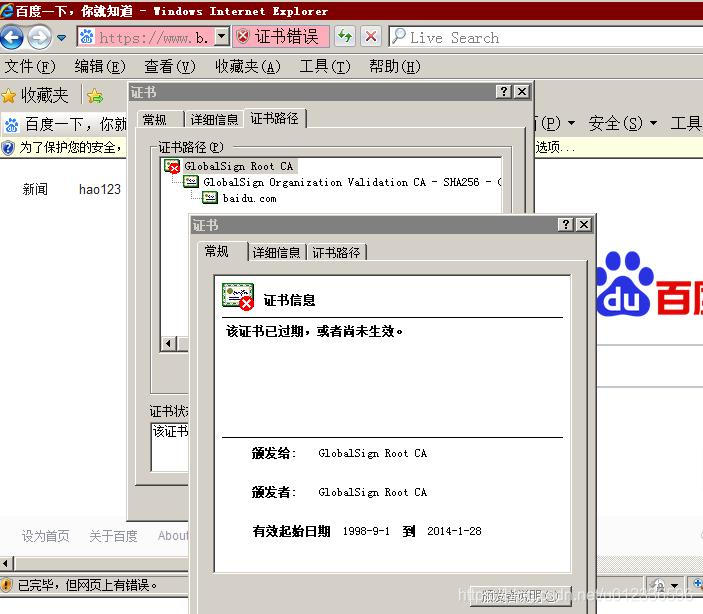The height and width of the screenshot is (614, 703).
Task: Click the baidu.com certificate icon
Action: 210,198
